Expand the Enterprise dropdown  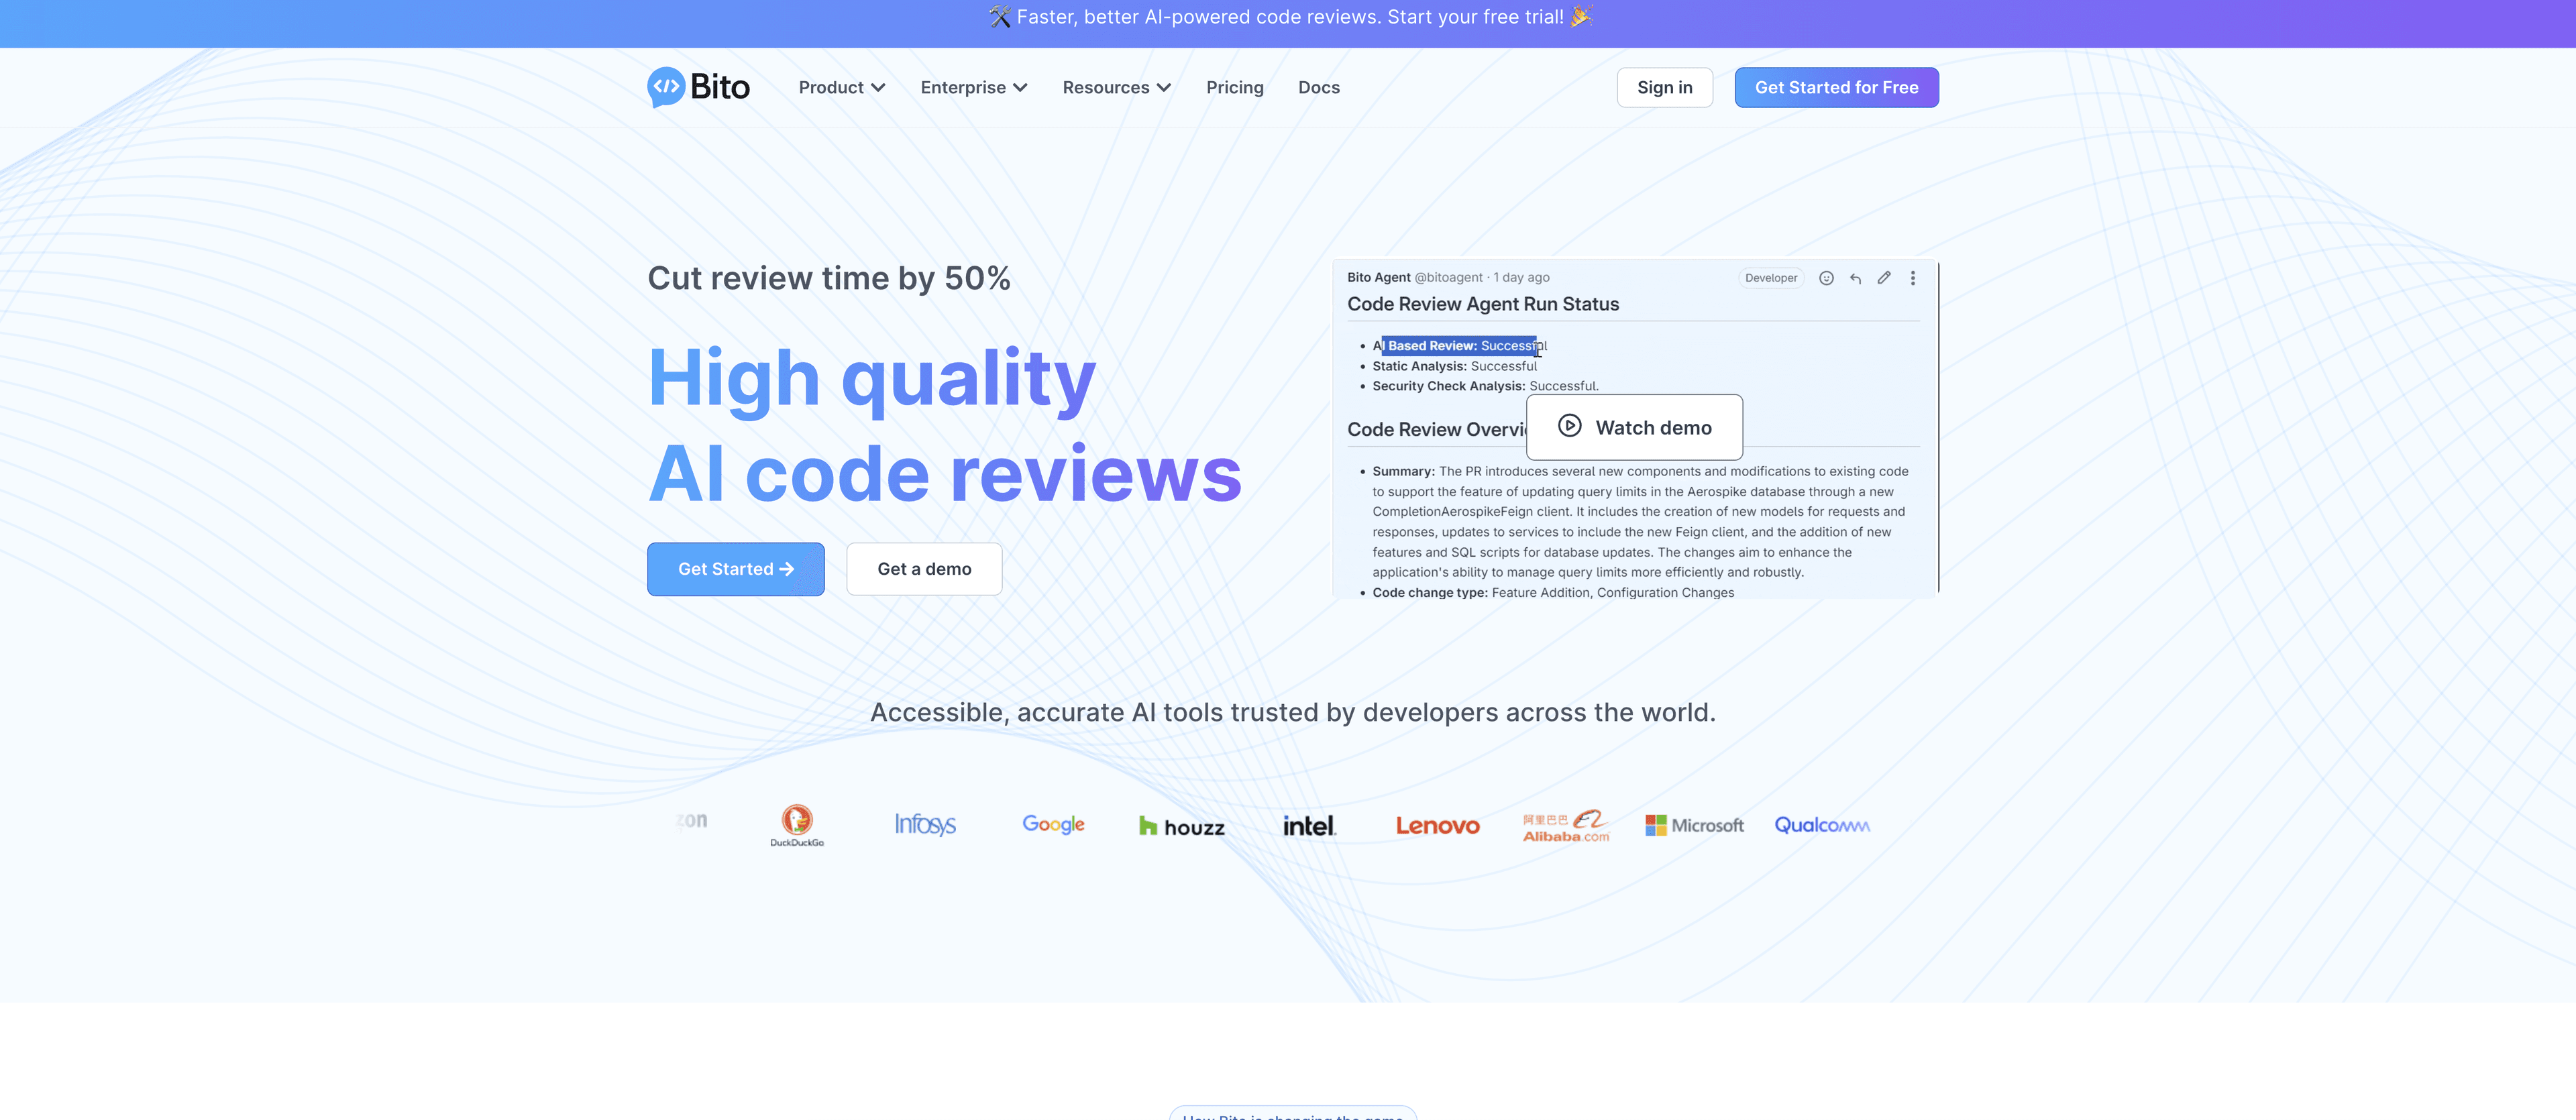973,87
